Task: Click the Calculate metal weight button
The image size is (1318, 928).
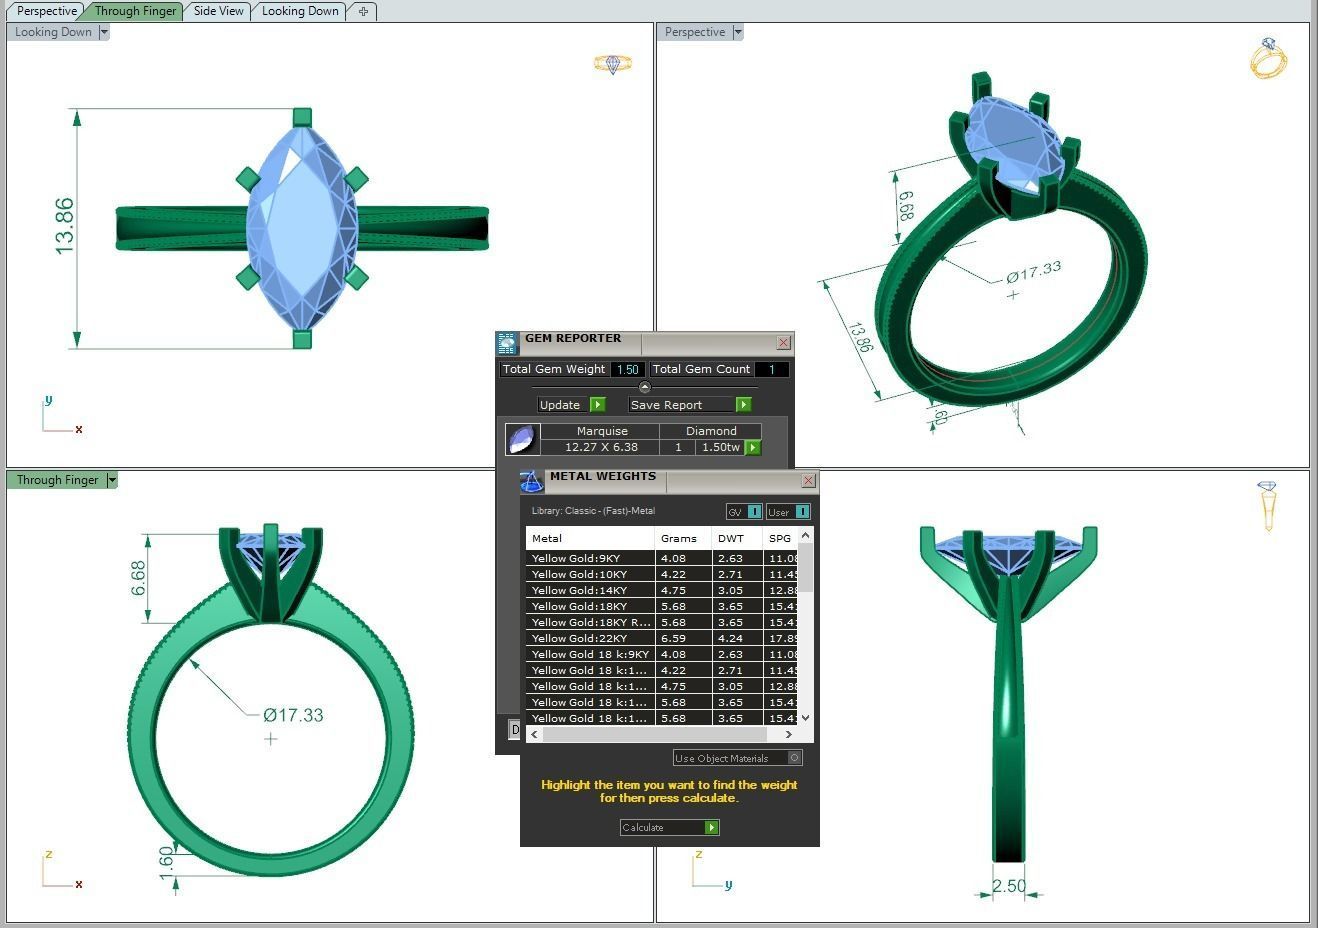Action: click(x=669, y=827)
